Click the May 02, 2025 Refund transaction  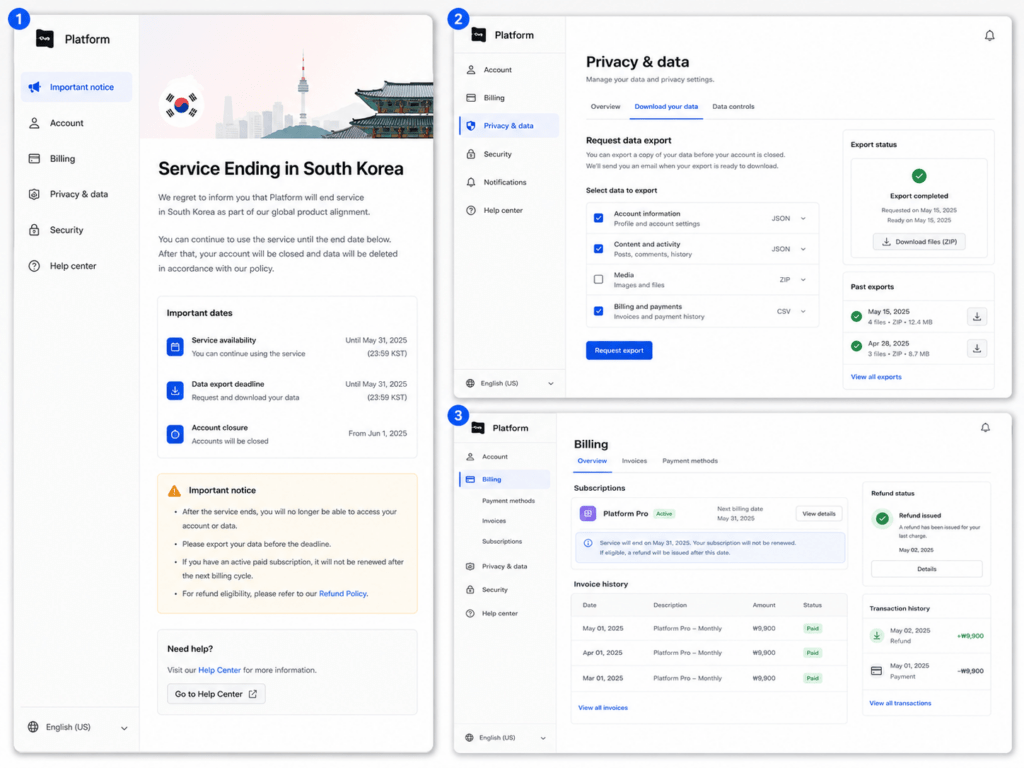coord(926,635)
